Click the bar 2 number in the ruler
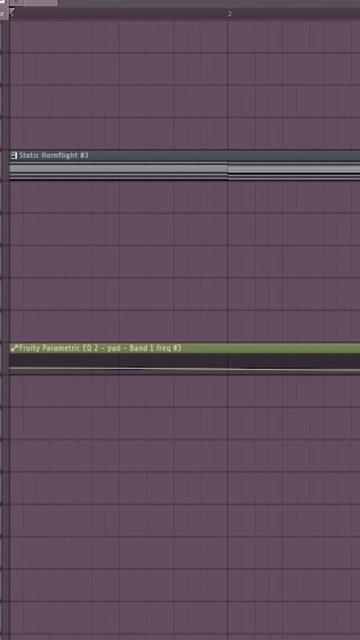Screen dimensions: 360x640 pos(229,14)
